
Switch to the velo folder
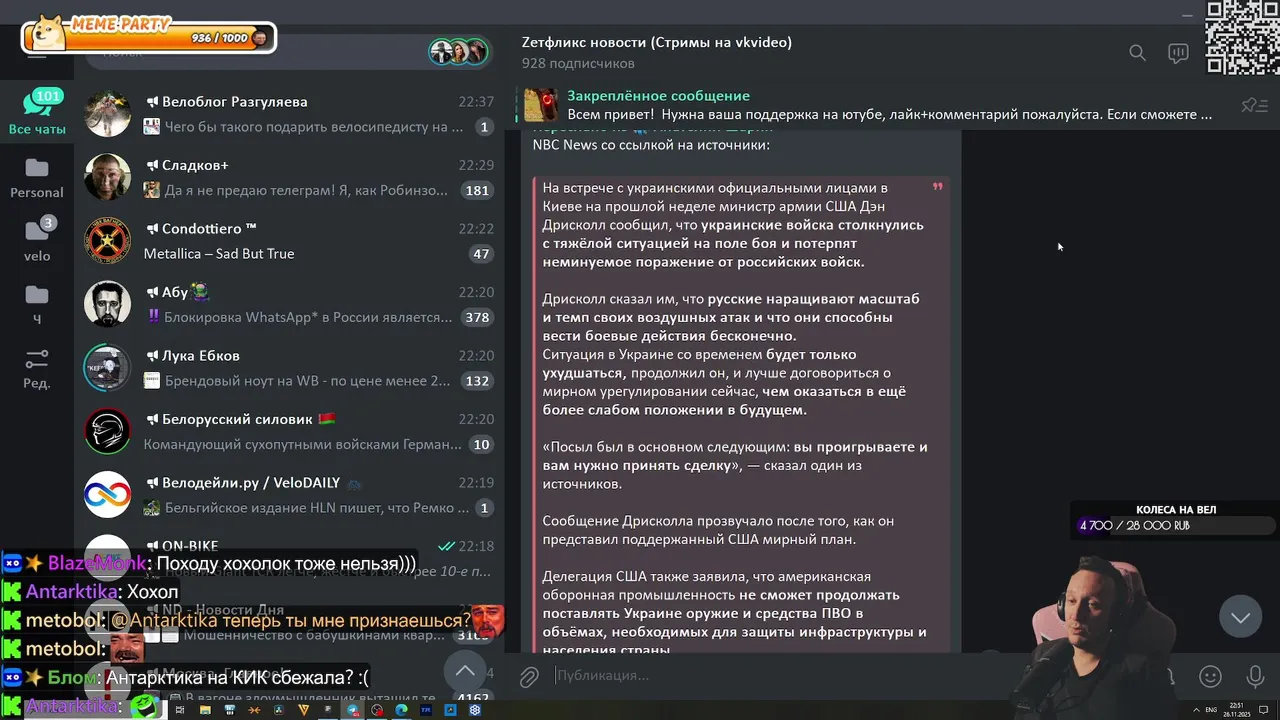37,240
